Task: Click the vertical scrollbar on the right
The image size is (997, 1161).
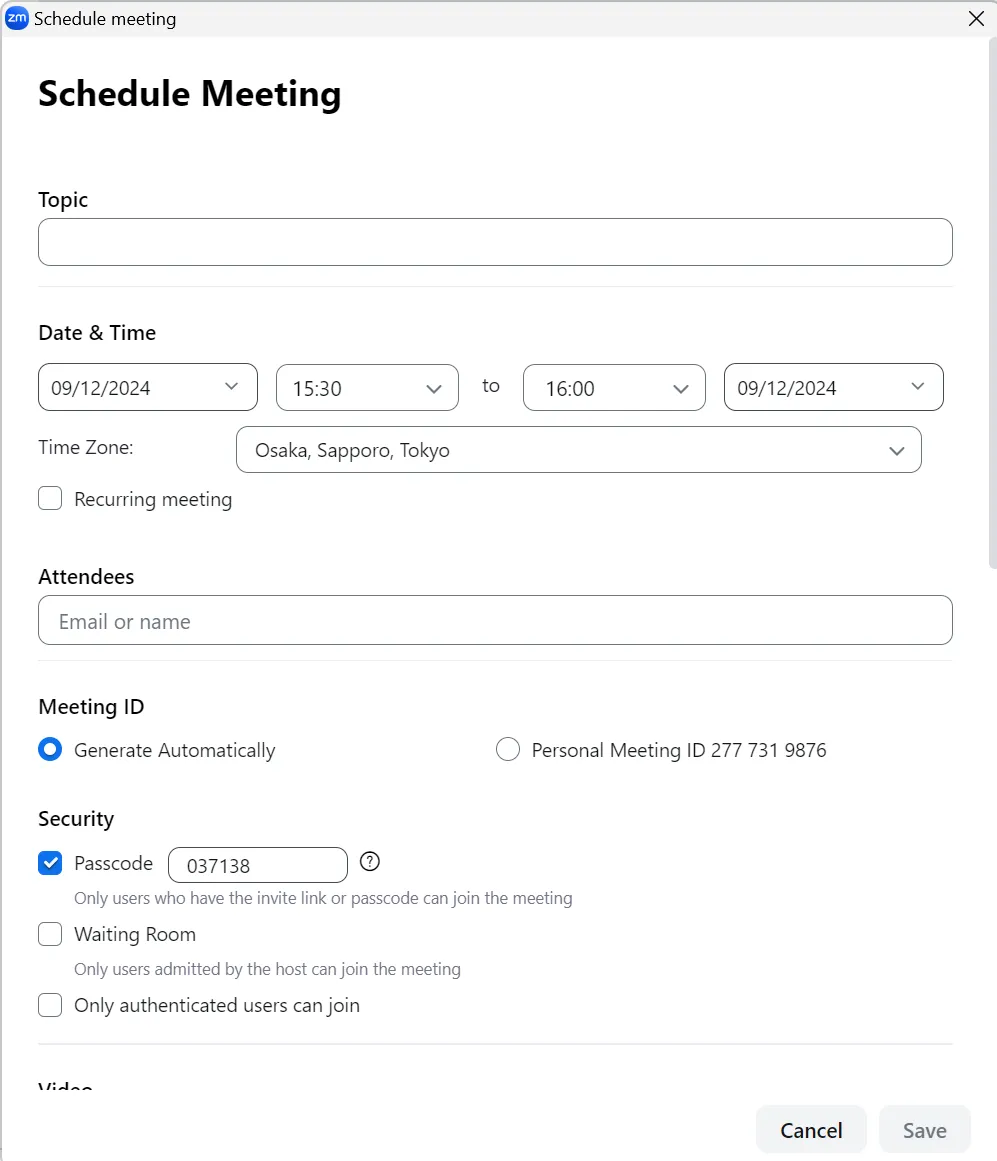Action: coord(991,300)
